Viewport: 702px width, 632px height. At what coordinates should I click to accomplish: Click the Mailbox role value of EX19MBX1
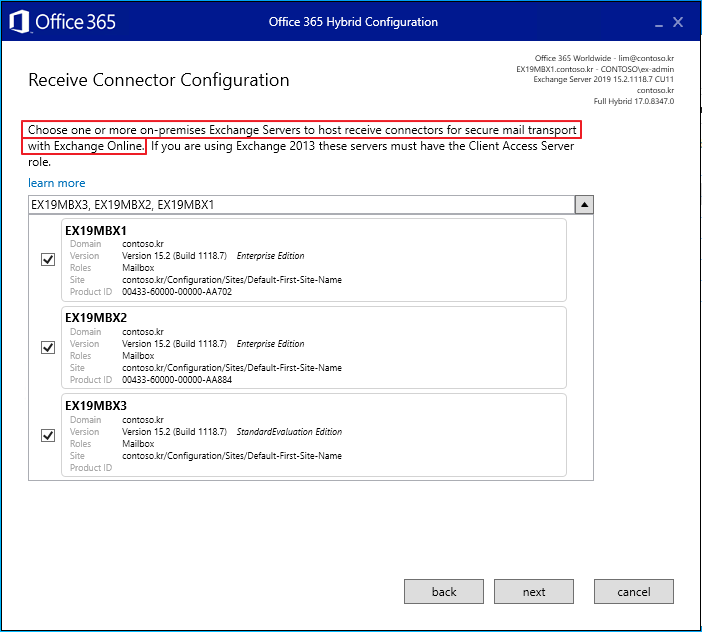pos(138,268)
